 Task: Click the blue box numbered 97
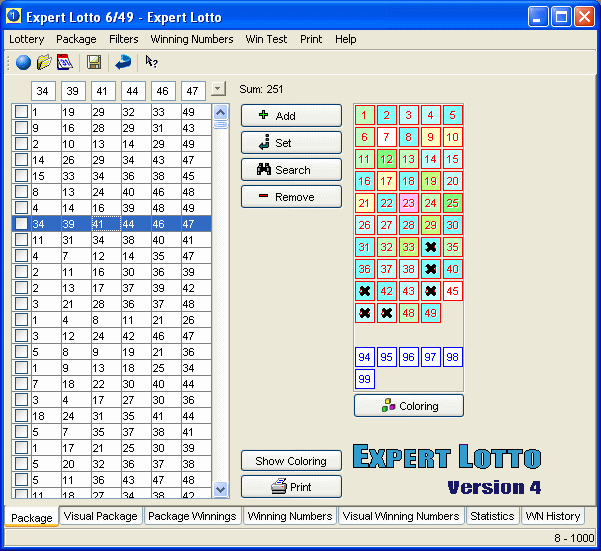pos(430,357)
